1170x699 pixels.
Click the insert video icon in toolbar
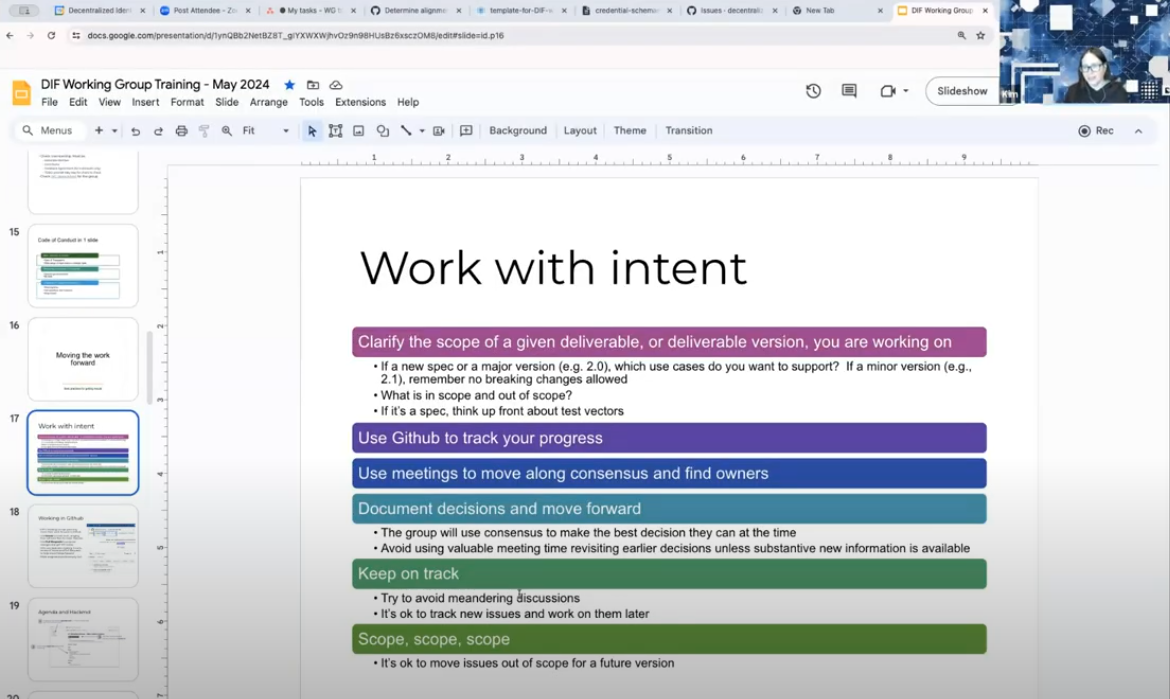click(439, 131)
